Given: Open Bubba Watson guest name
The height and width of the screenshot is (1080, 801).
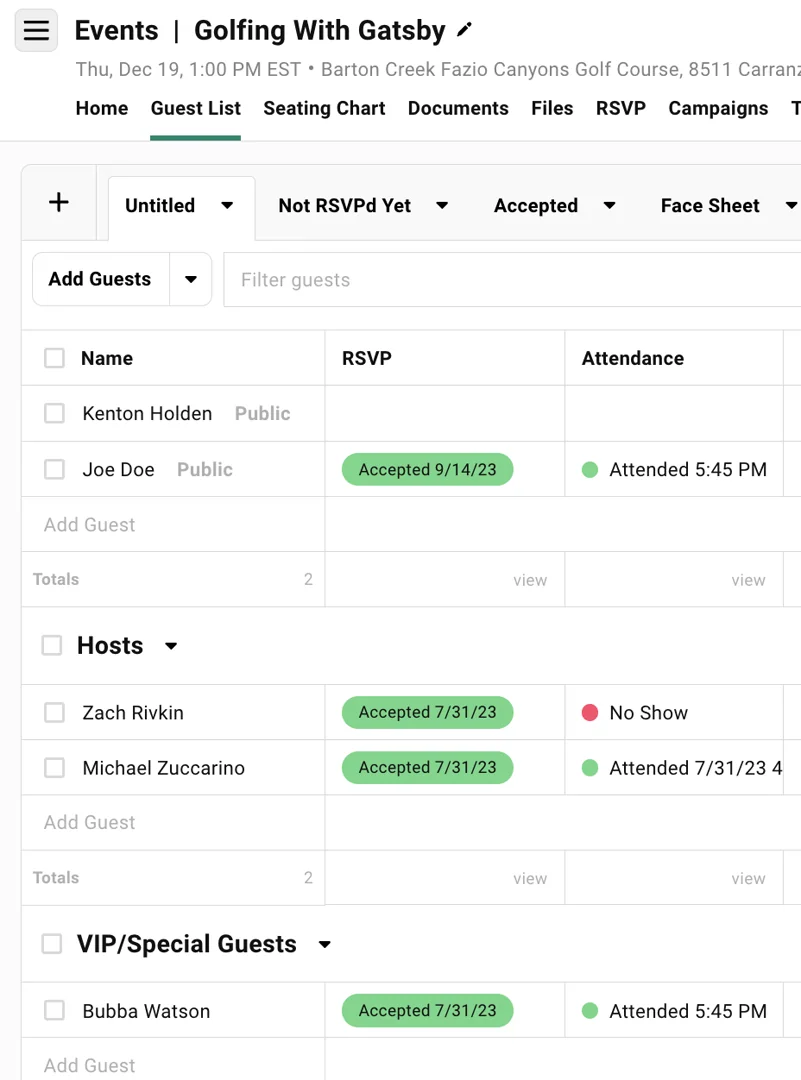Looking at the screenshot, I should tap(146, 1011).
